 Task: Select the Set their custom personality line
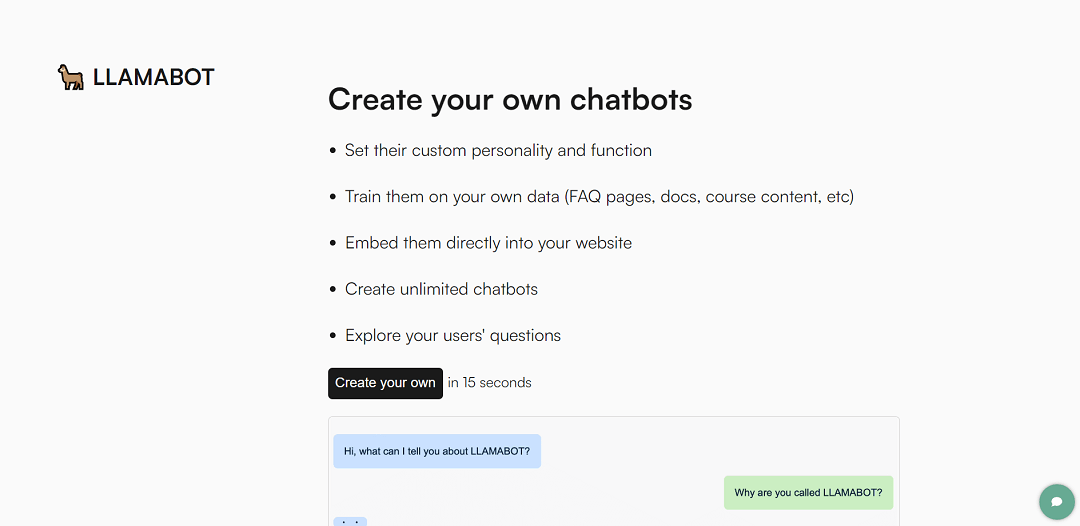click(x=498, y=151)
